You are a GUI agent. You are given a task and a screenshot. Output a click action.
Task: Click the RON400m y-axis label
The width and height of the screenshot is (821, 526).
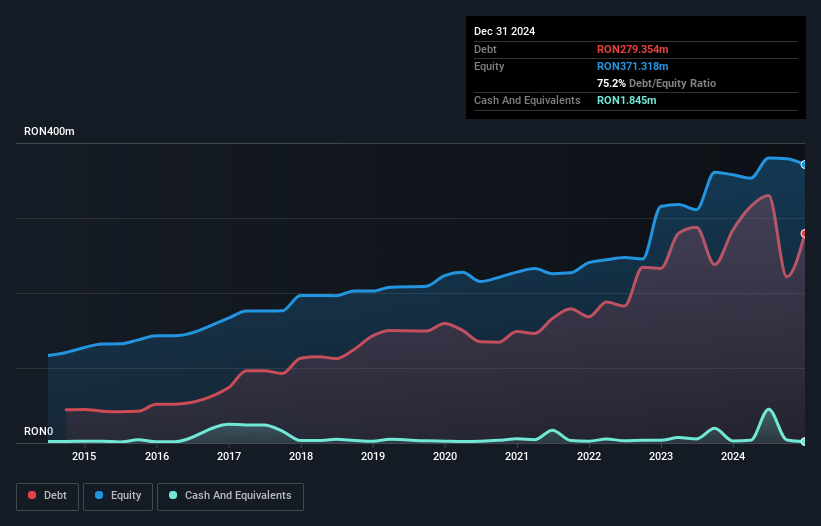(49, 131)
